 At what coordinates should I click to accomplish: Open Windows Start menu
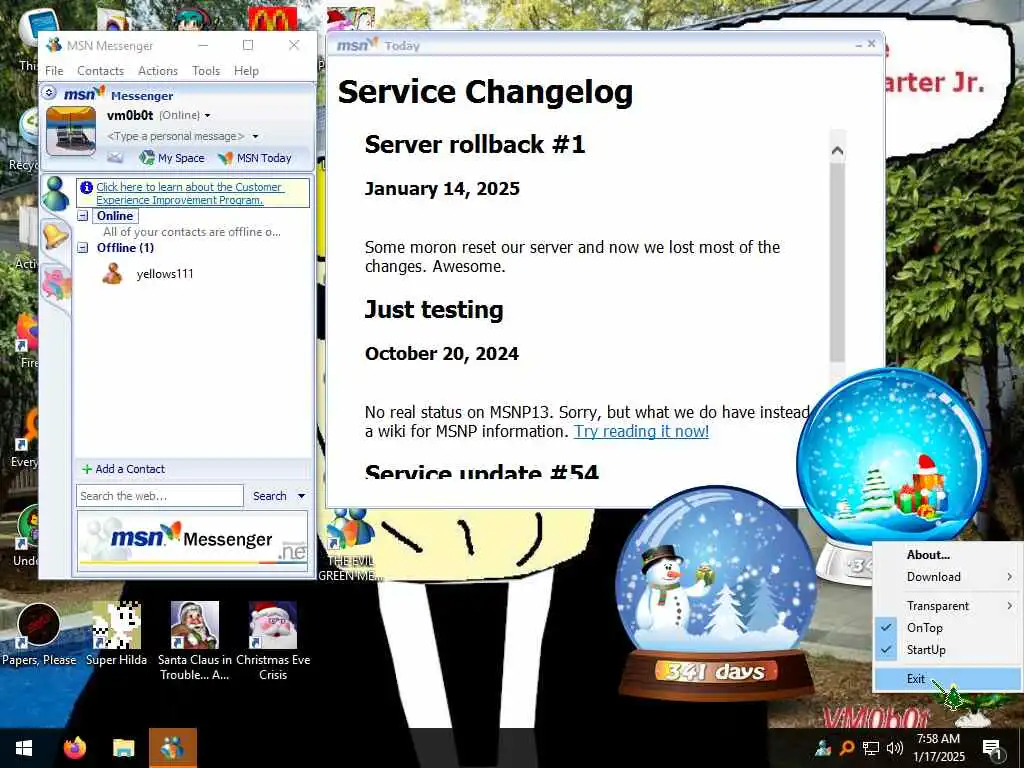click(24, 748)
